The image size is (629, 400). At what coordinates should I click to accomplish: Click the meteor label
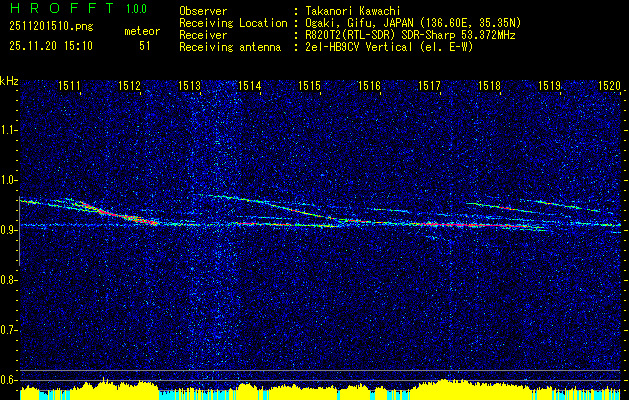coord(142,31)
